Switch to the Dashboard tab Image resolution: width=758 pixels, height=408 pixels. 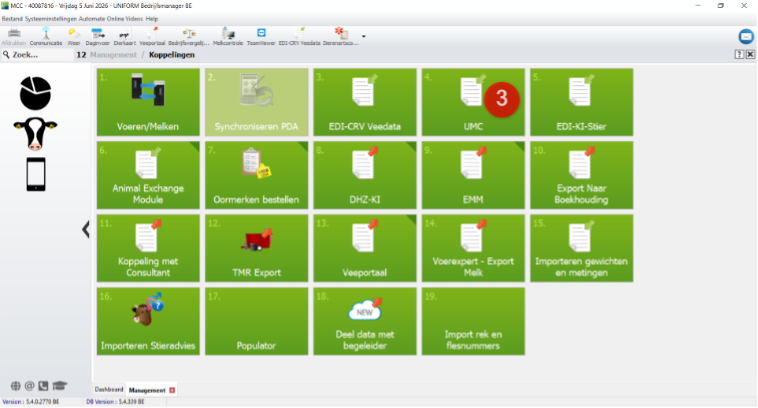109,390
